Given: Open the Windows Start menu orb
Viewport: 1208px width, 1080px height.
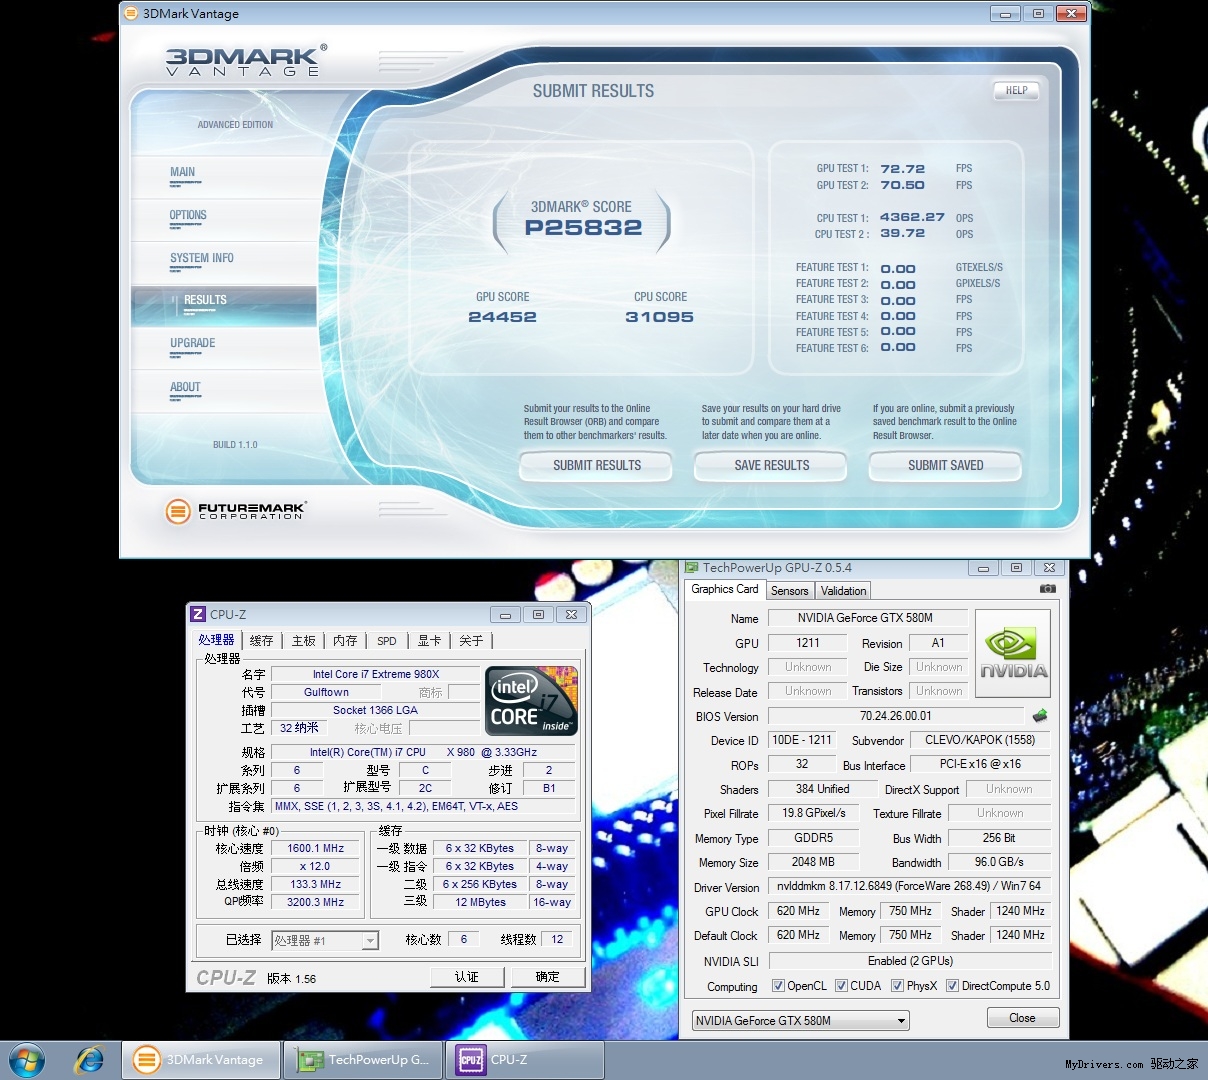Looking at the screenshot, I should point(27,1060).
